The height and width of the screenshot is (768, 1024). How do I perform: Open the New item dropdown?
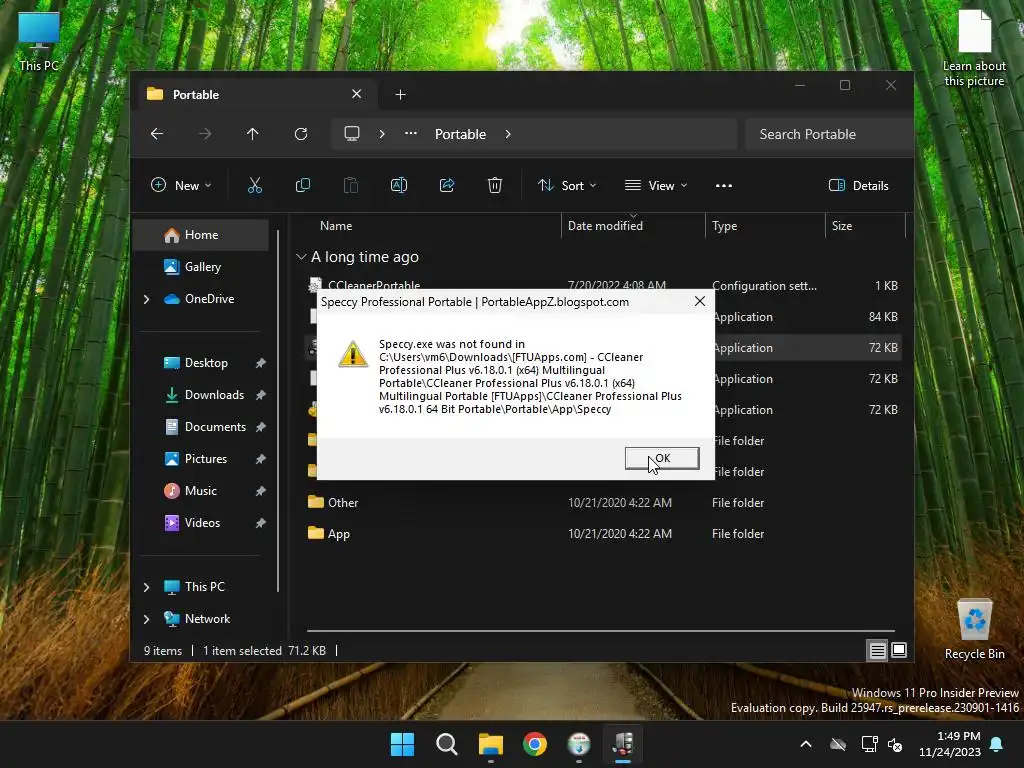[181, 185]
